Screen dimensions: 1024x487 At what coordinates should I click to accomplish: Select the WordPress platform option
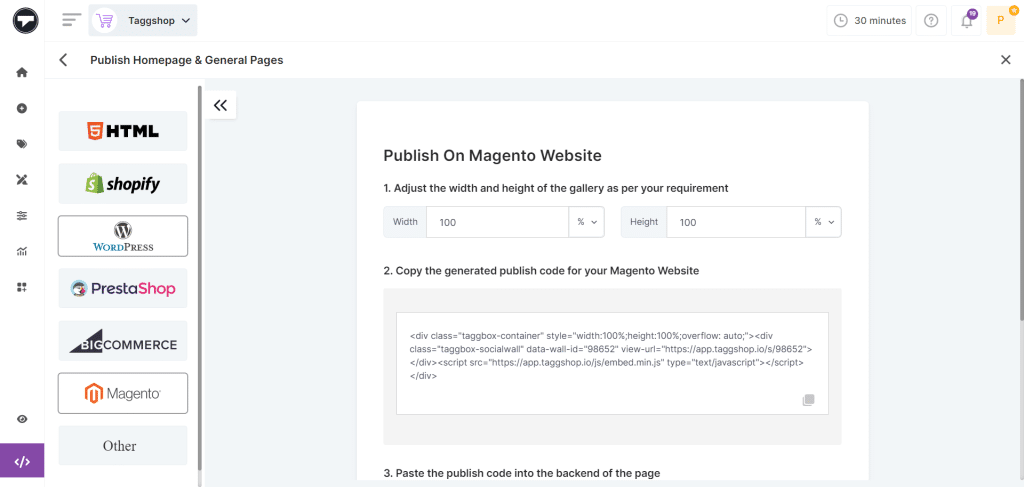coord(123,236)
